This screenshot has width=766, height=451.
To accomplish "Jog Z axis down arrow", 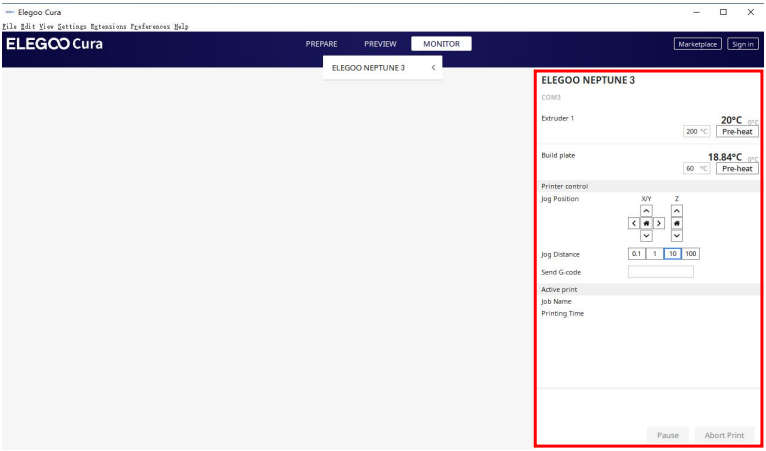I will 677,236.
